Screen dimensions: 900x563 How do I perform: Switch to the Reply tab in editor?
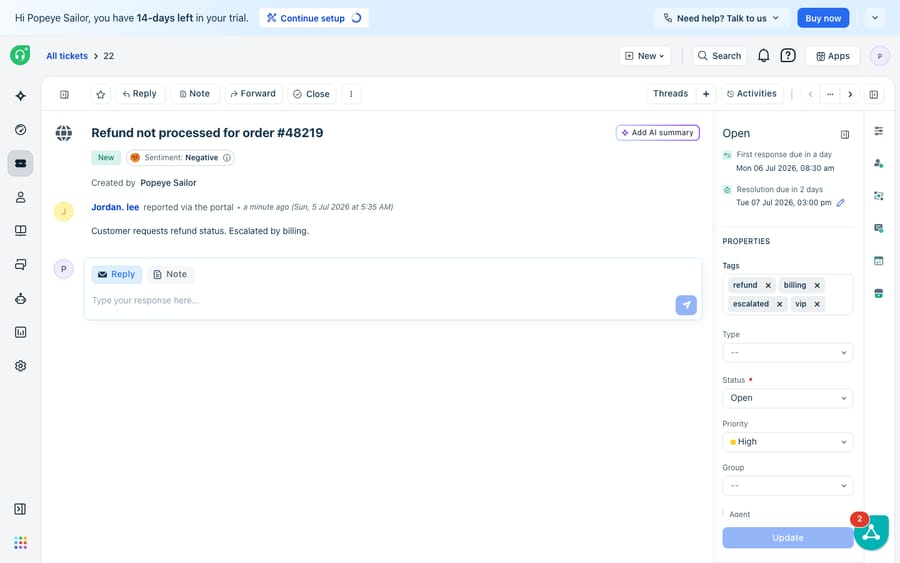(117, 274)
